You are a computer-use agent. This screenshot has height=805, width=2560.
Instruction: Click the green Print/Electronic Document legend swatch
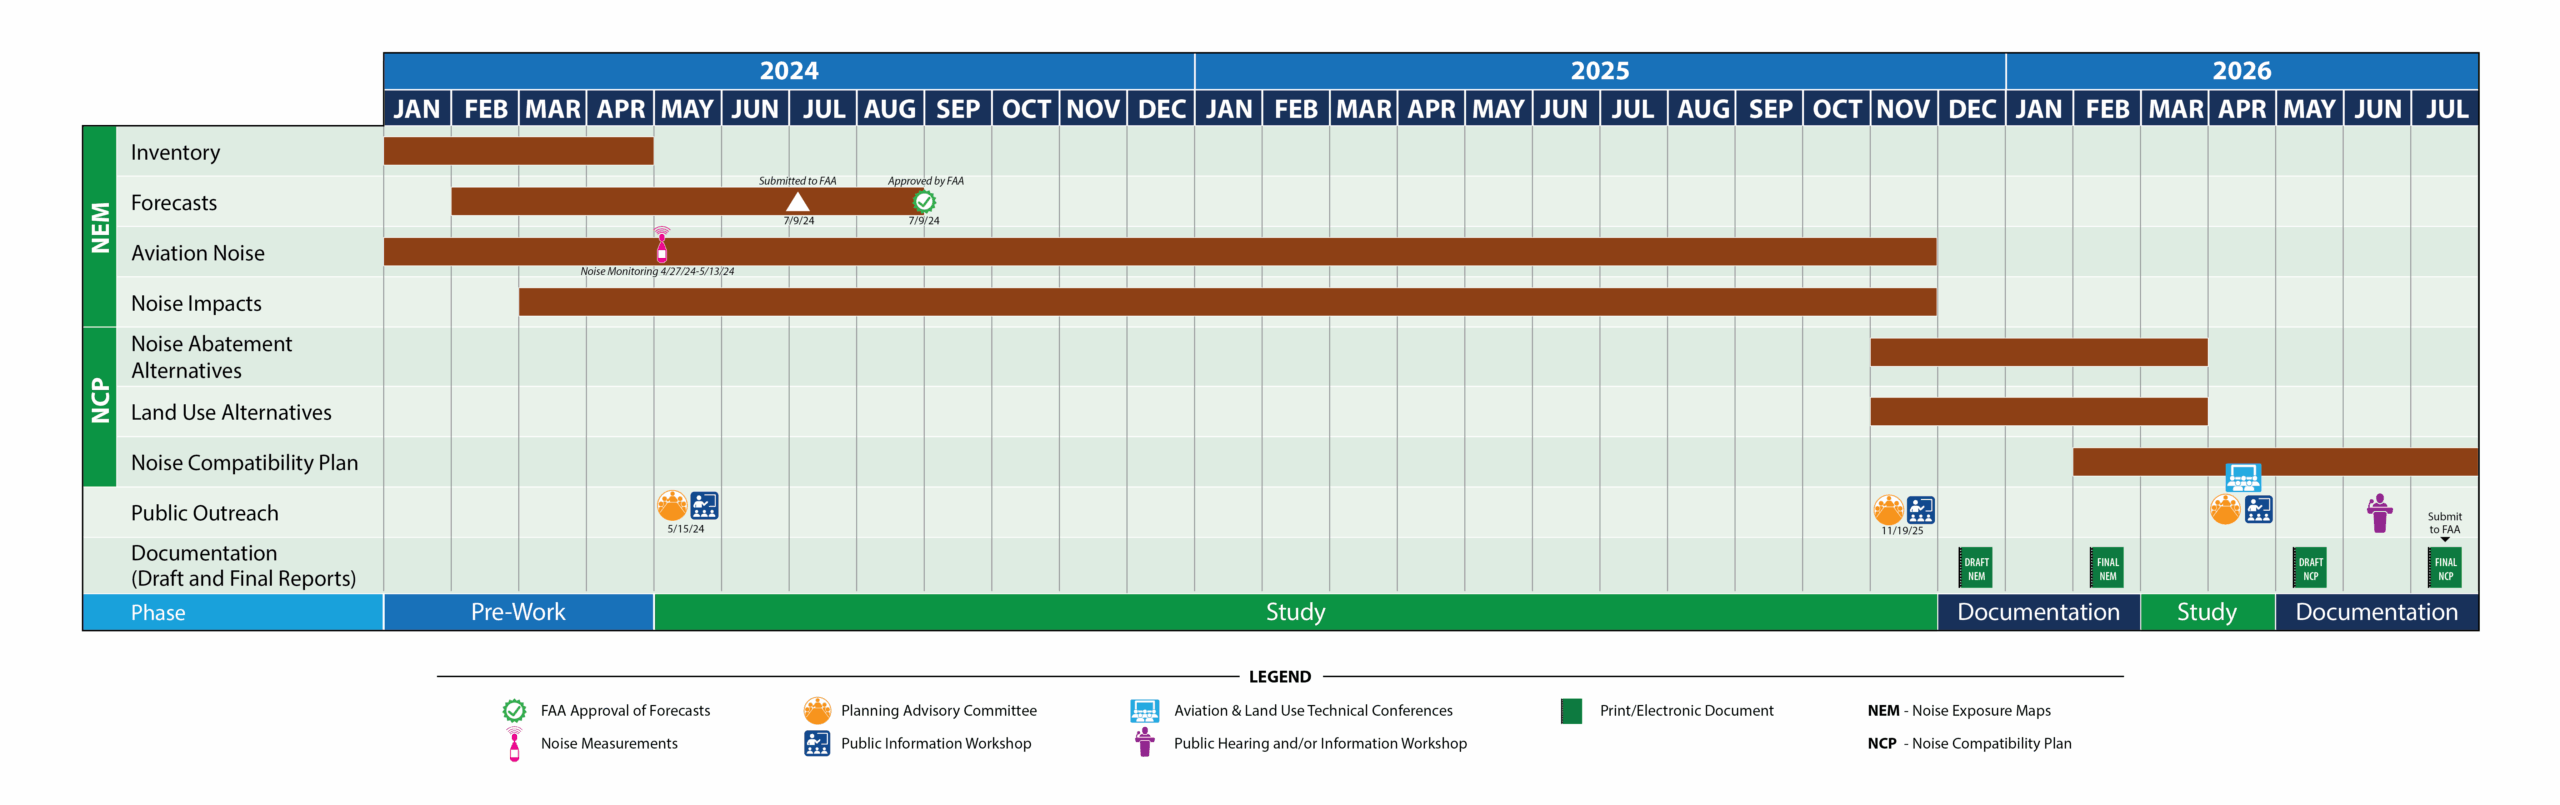point(1571,711)
